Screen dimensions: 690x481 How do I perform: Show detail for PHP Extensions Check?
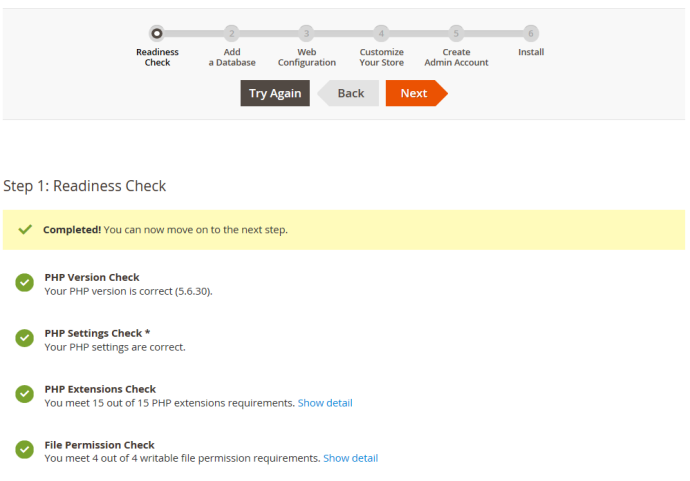pos(325,403)
